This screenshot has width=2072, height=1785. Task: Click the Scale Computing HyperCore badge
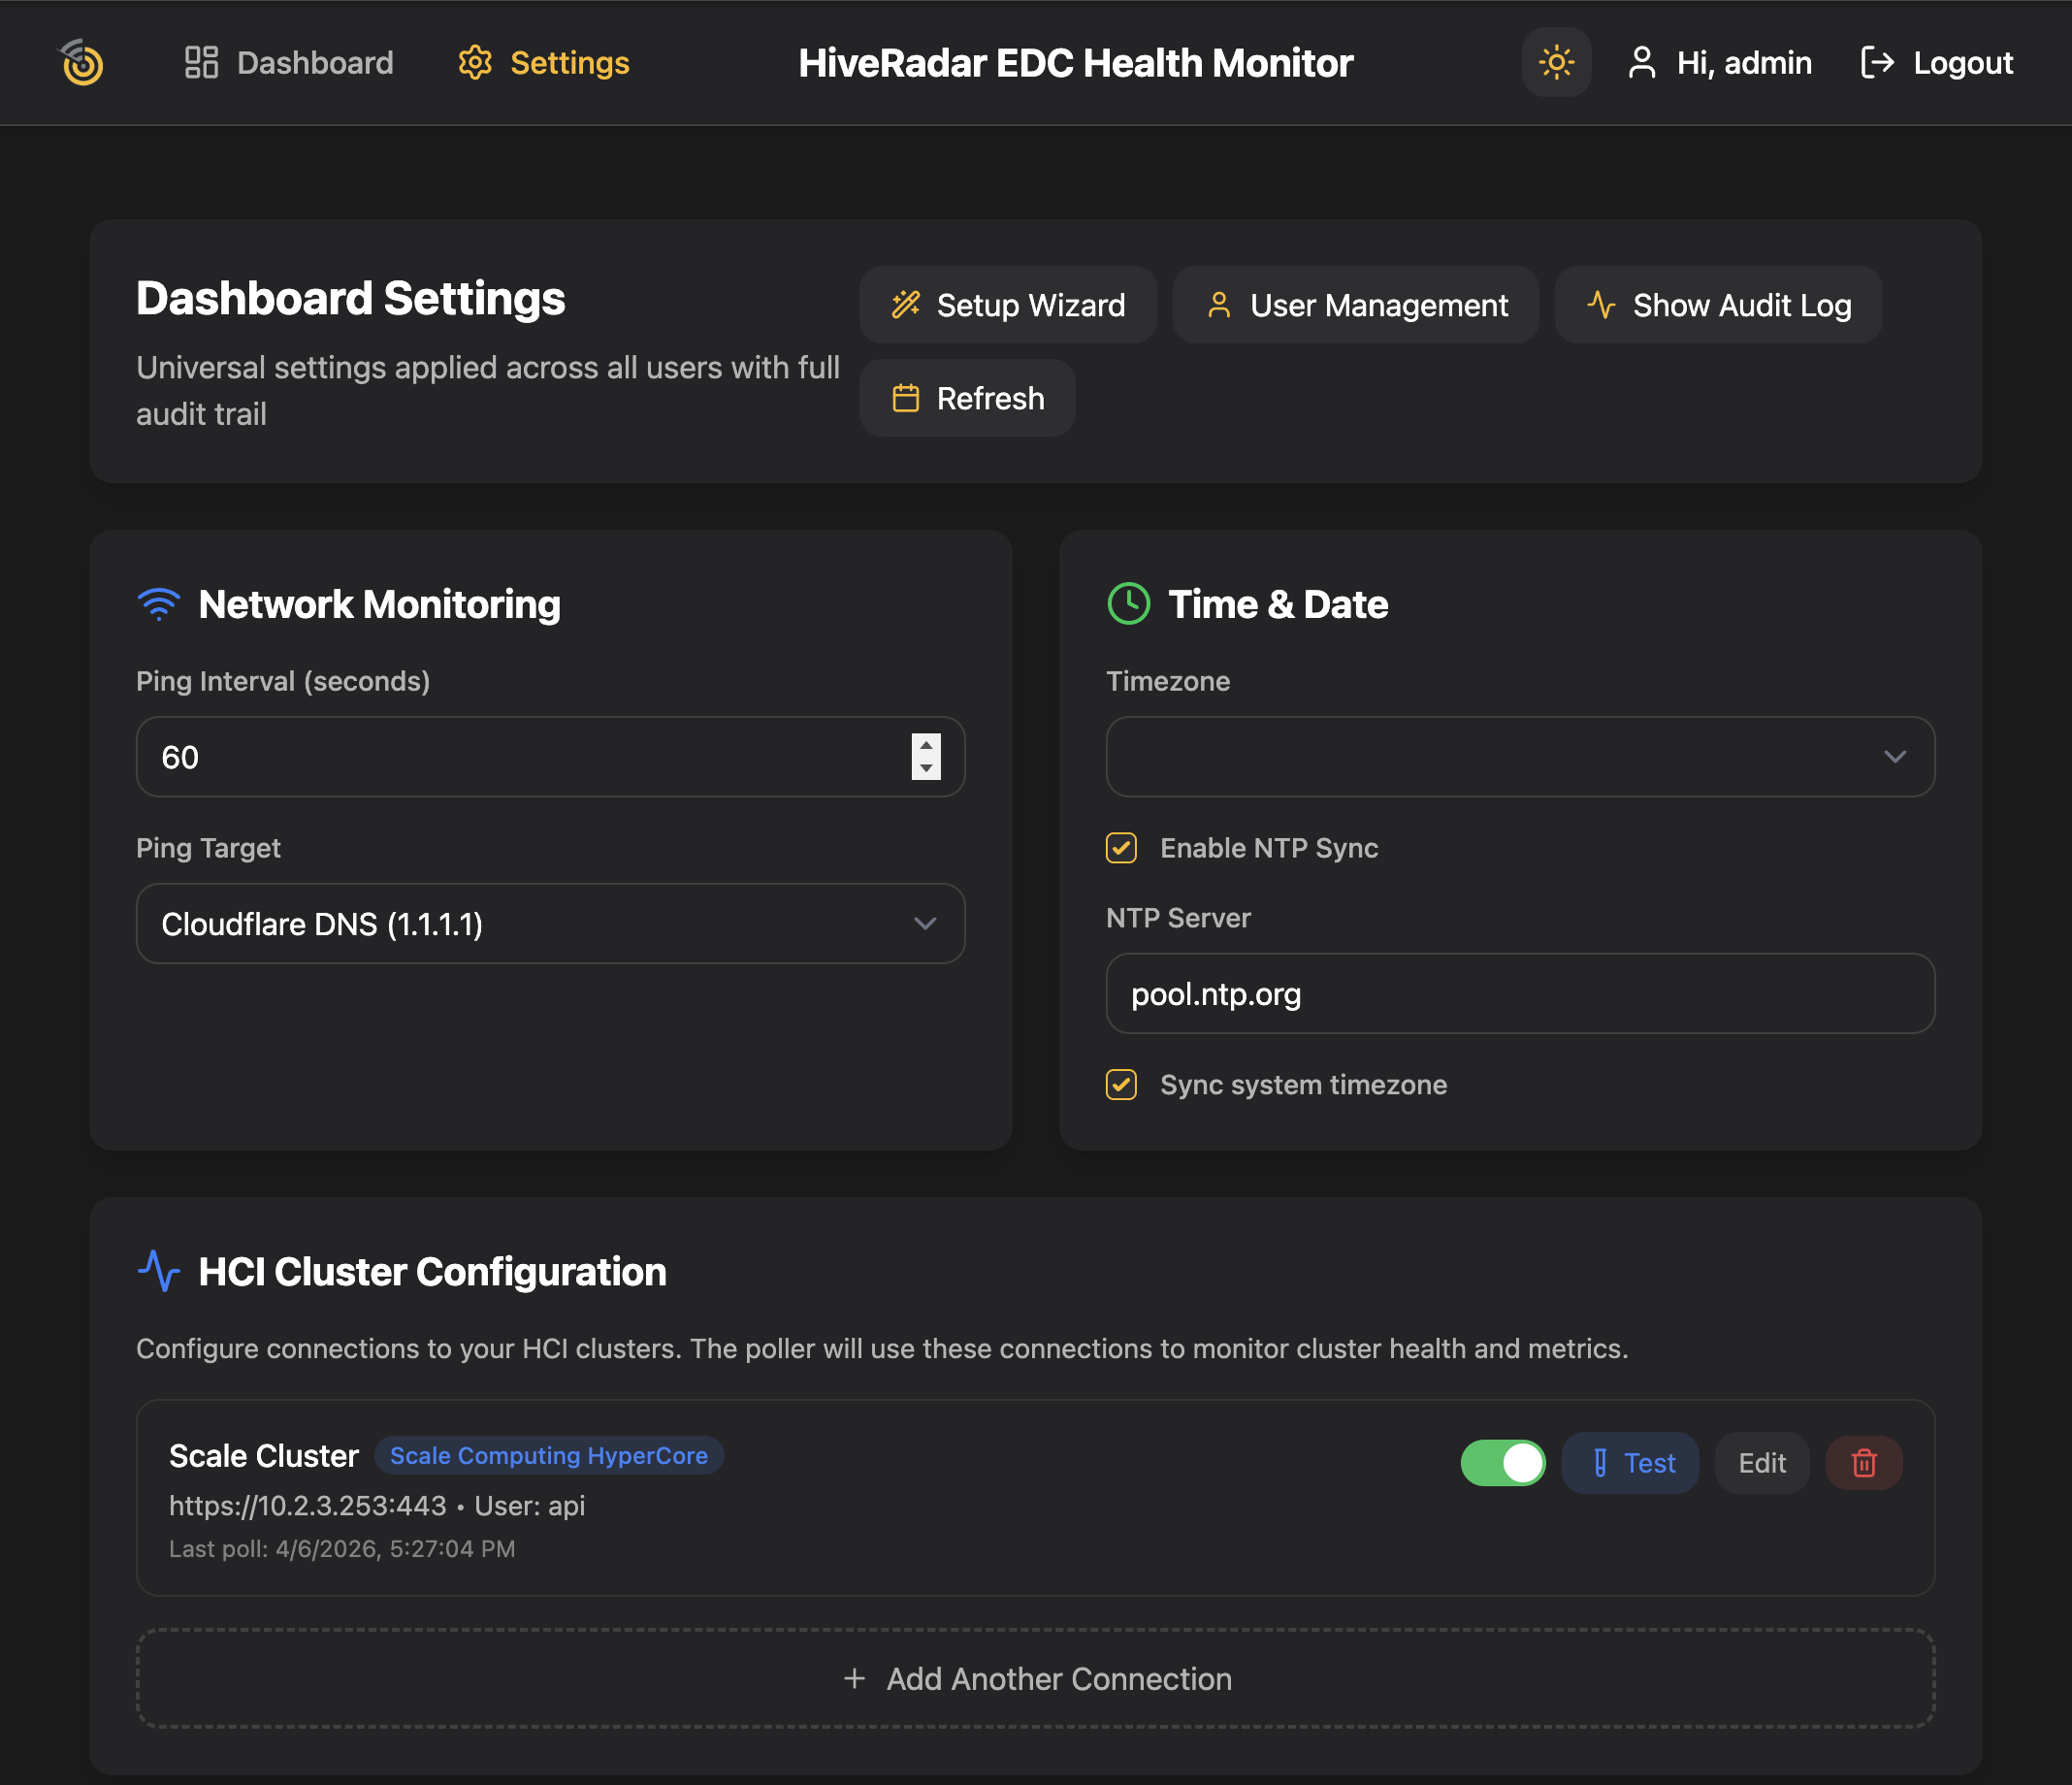549,1456
